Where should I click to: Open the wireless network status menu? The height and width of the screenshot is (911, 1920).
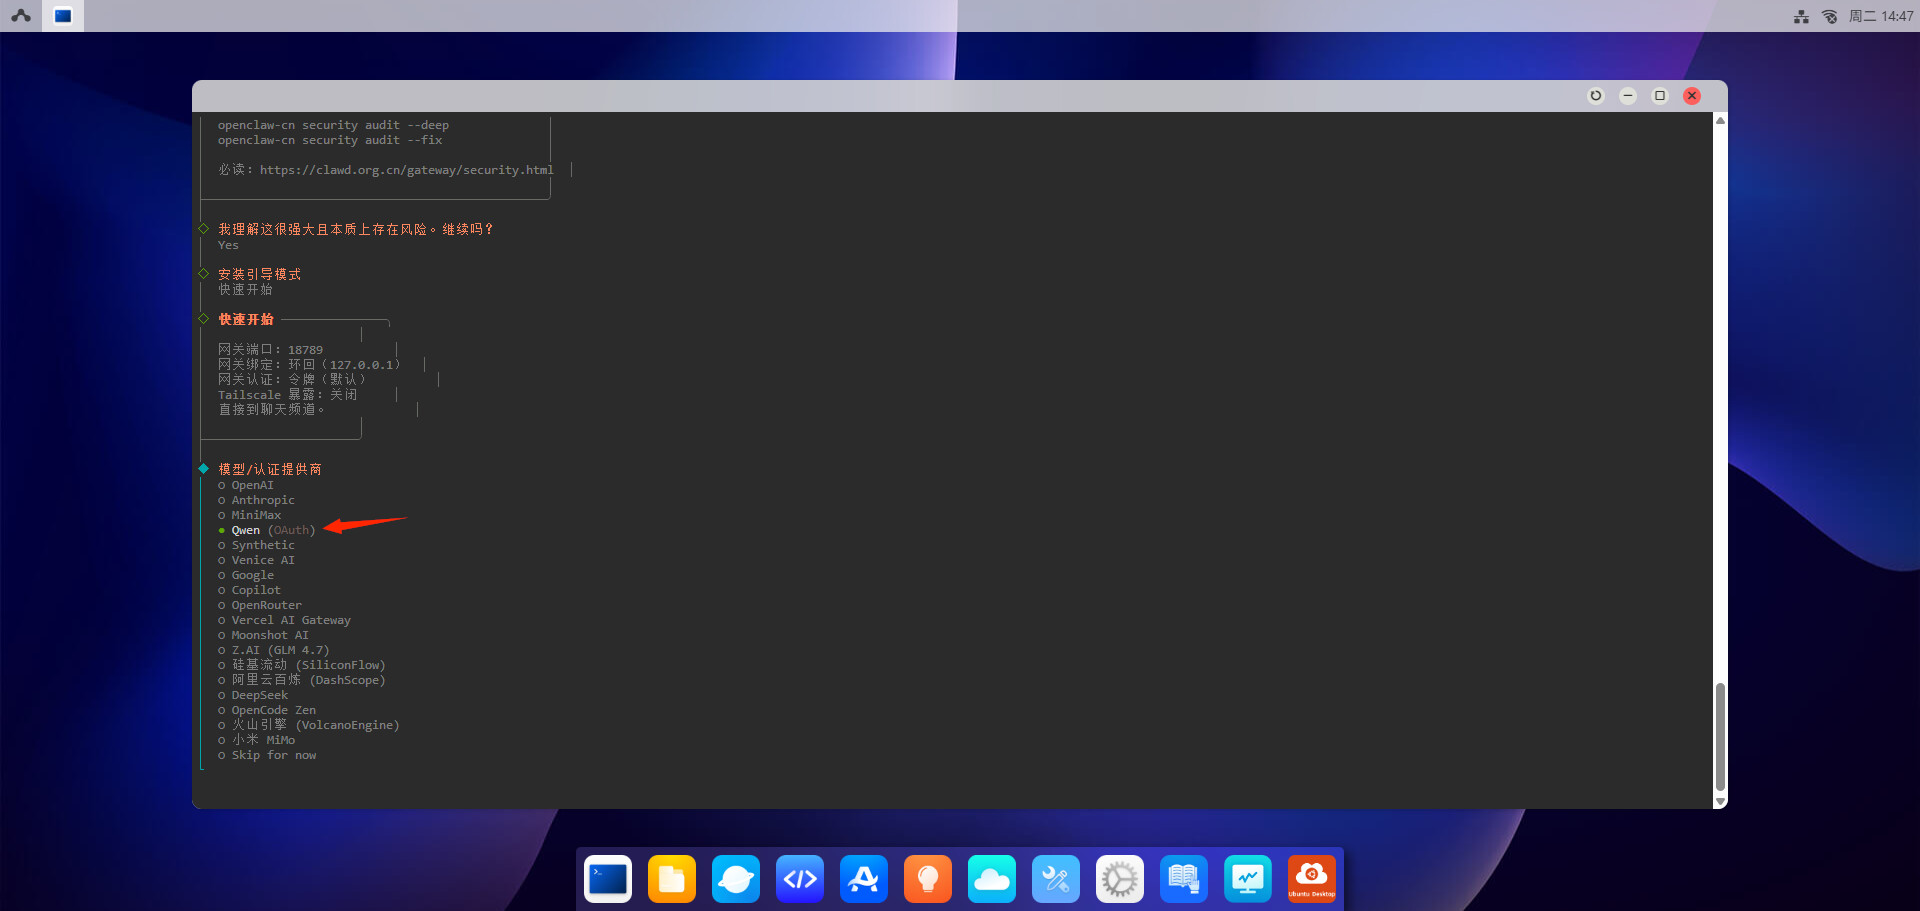point(1829,16)
